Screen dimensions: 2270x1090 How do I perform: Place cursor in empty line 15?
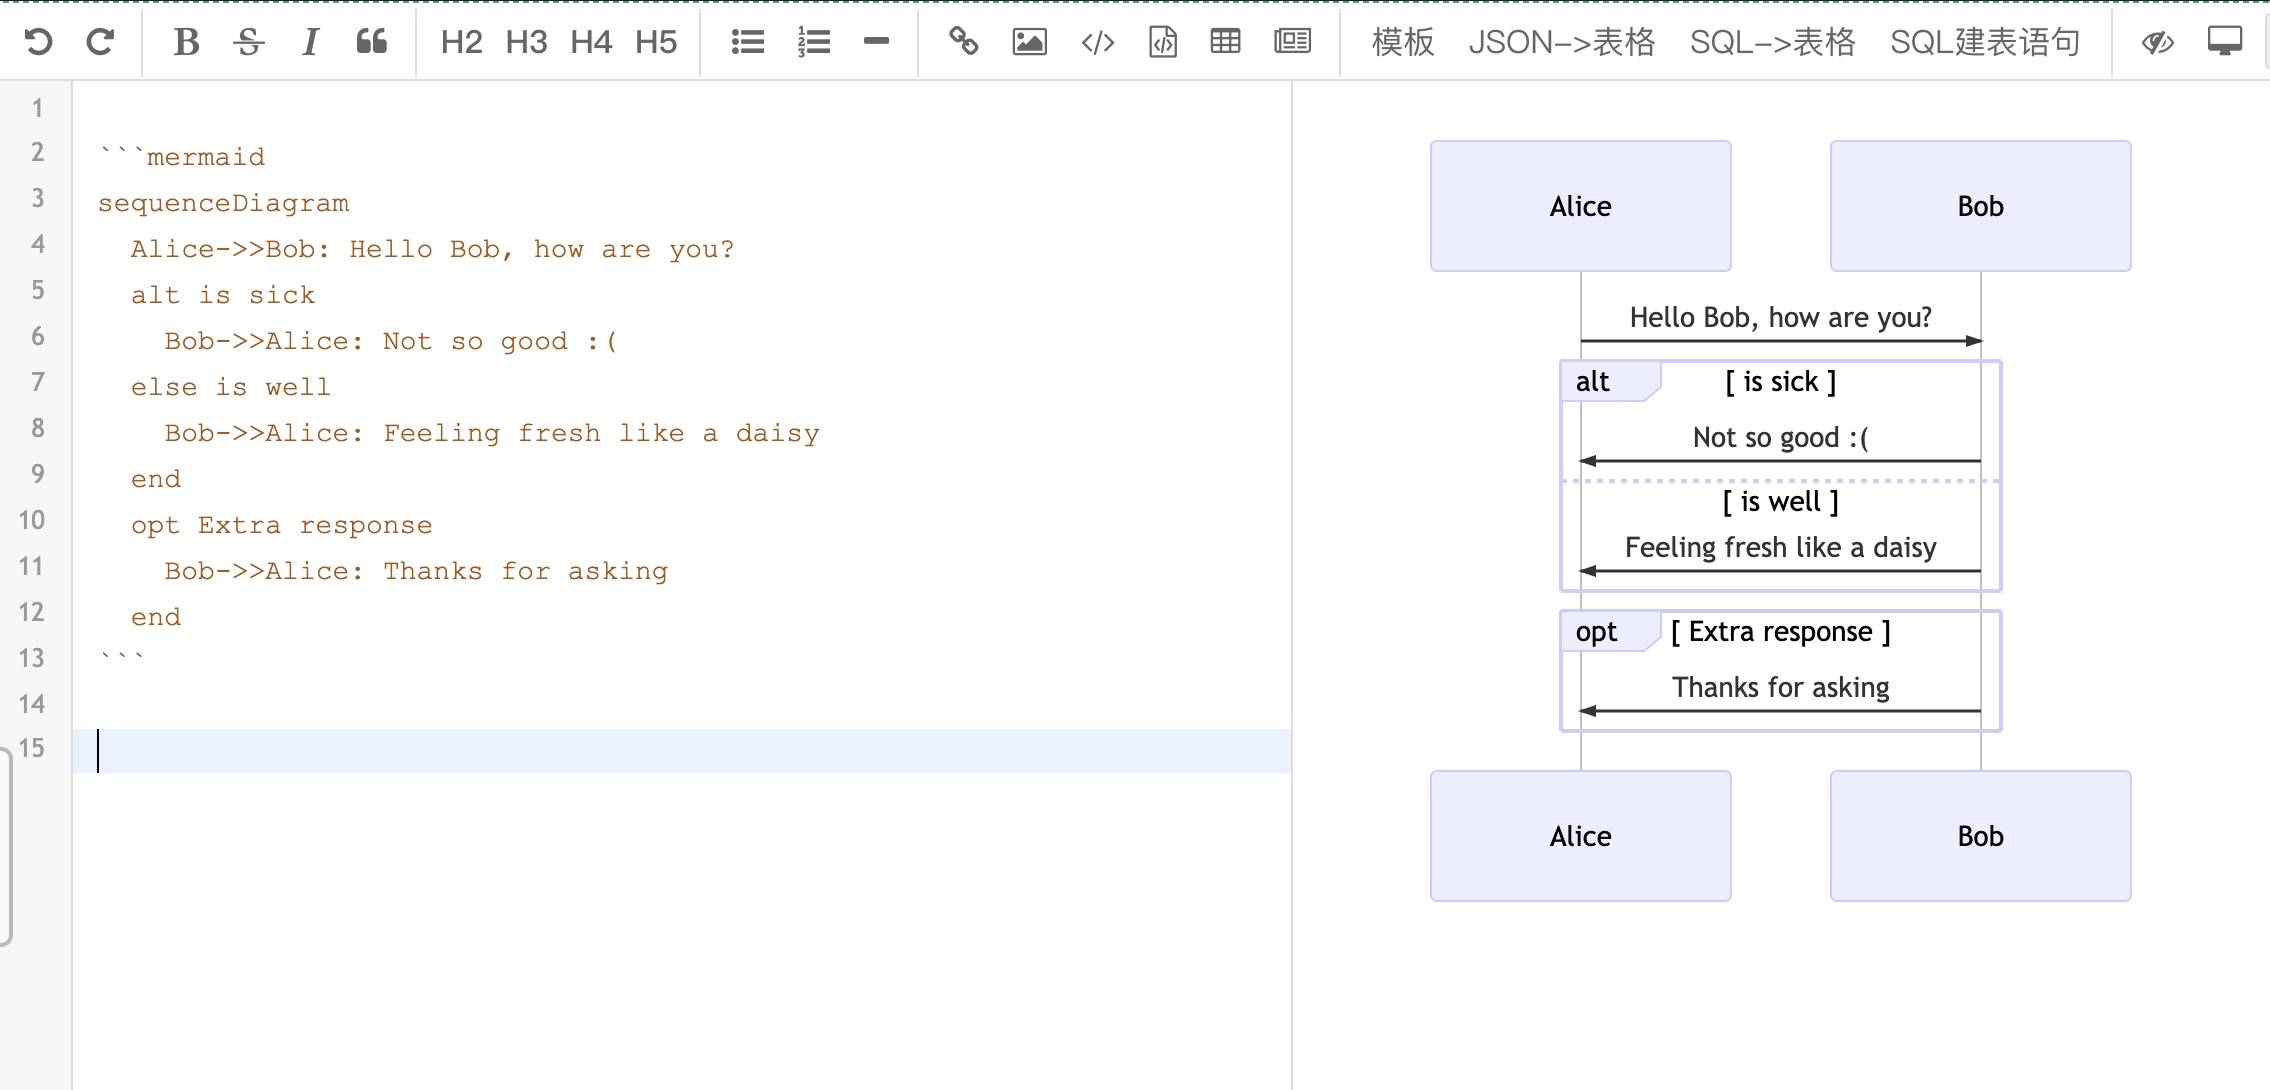[682, 751]
